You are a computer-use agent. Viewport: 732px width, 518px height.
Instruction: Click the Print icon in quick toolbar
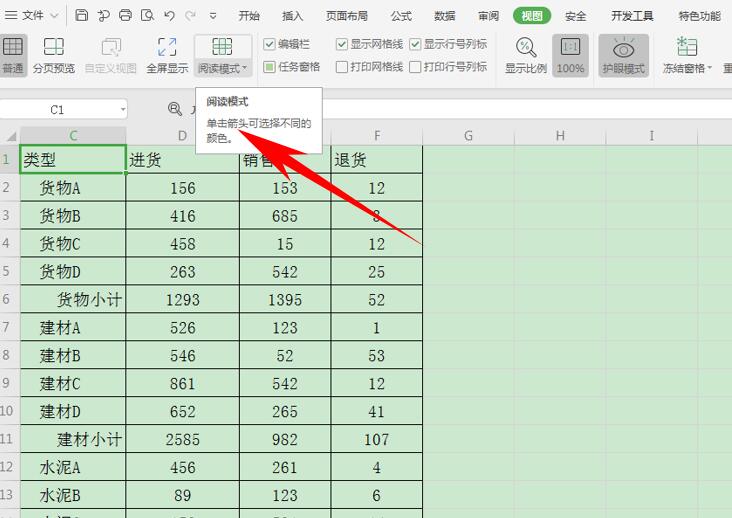pos(125,15)
